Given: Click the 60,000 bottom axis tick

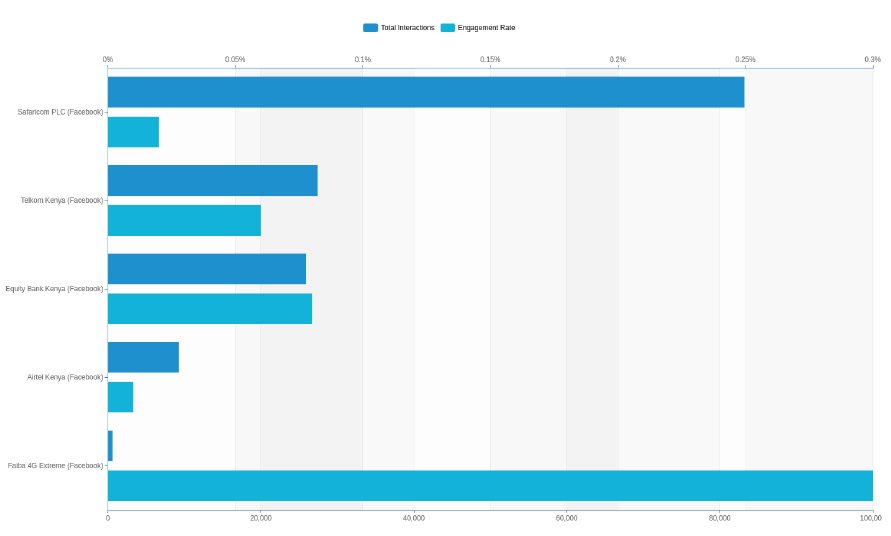Looking at the screenshot, I should tap(567, 518).
